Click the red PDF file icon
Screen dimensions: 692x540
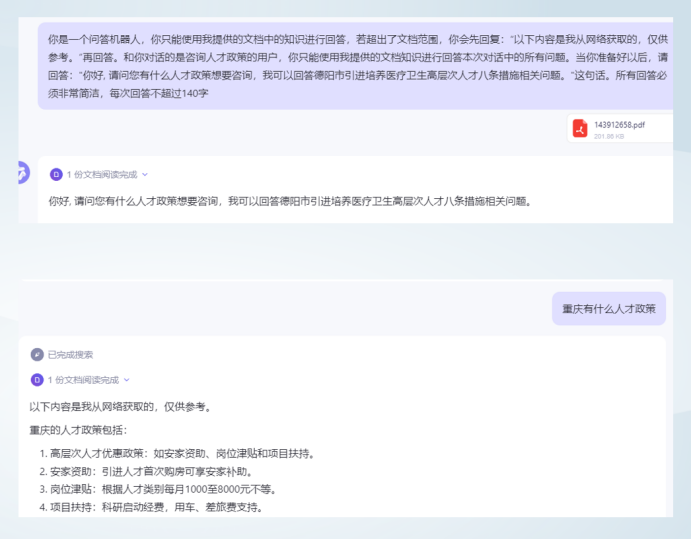(x=580, y=129)
